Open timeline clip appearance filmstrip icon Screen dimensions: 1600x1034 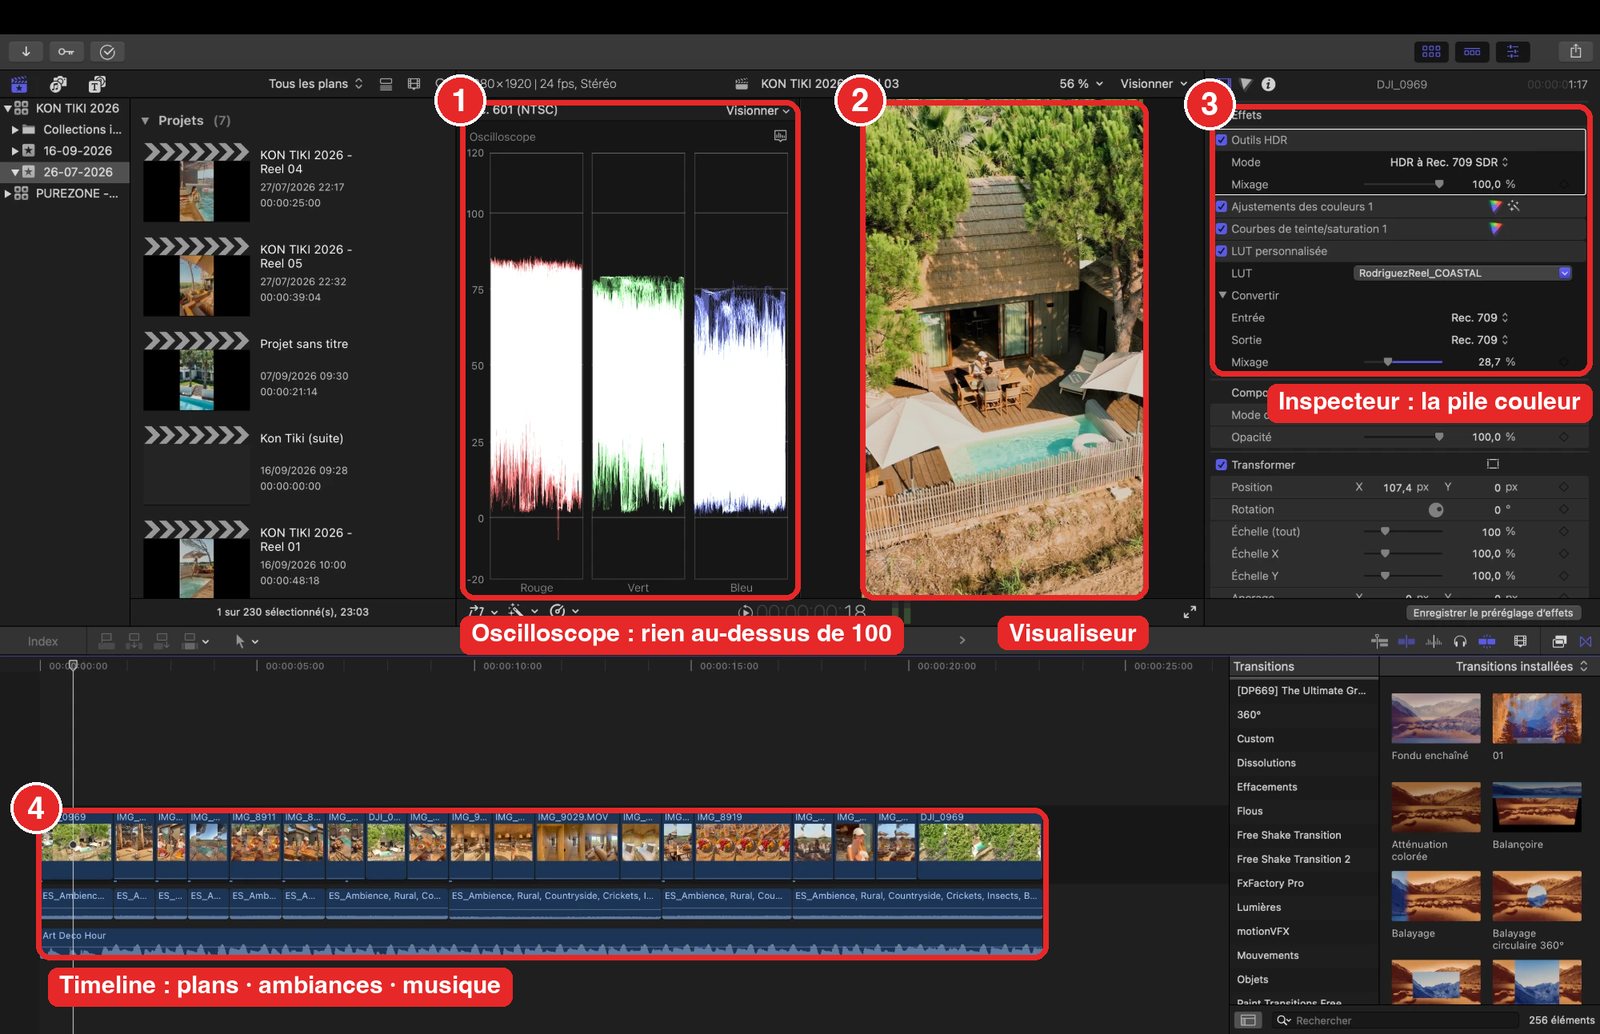(1520, 641)
